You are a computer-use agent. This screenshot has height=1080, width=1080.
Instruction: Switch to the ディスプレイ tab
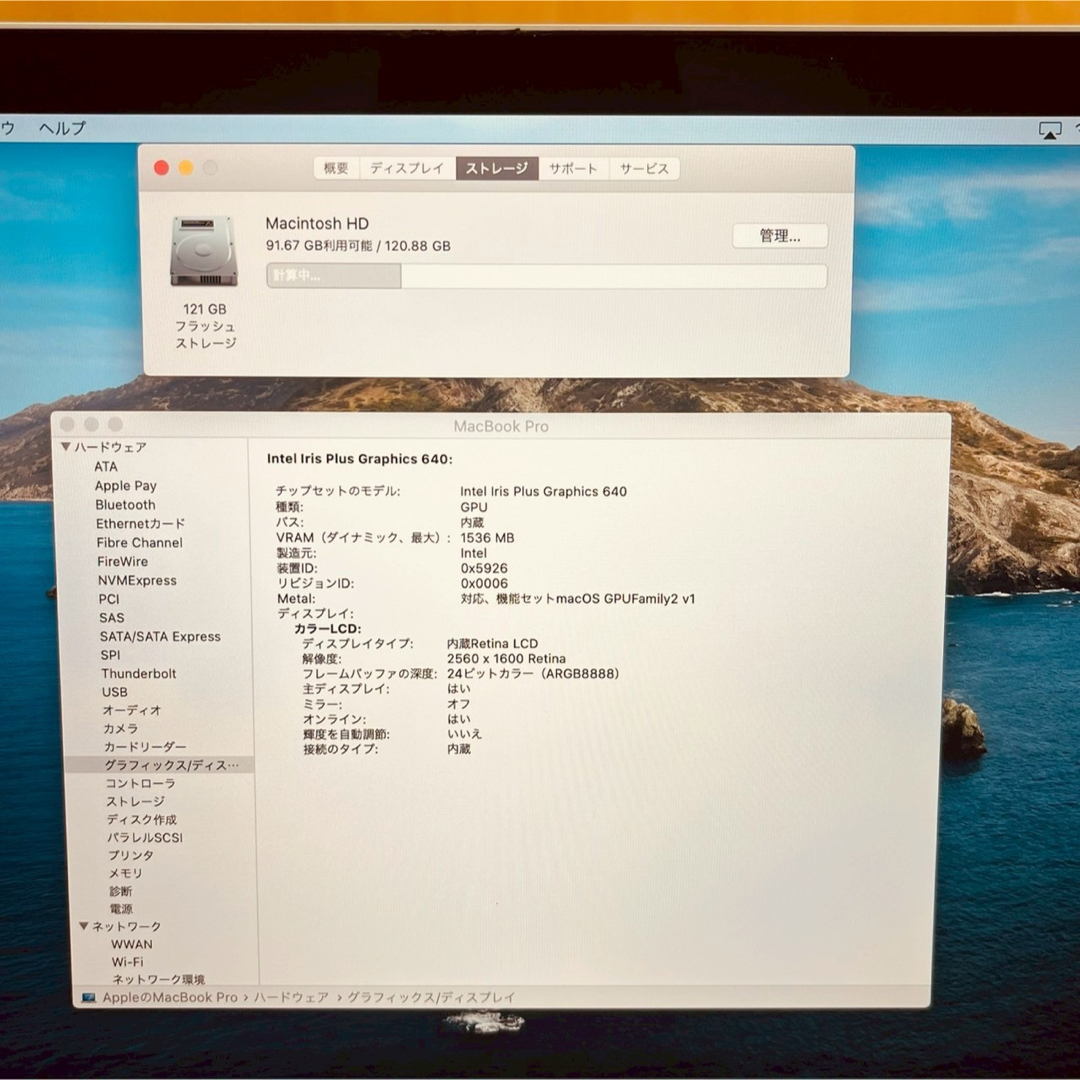pyautogui.click(x=407, y=169)
